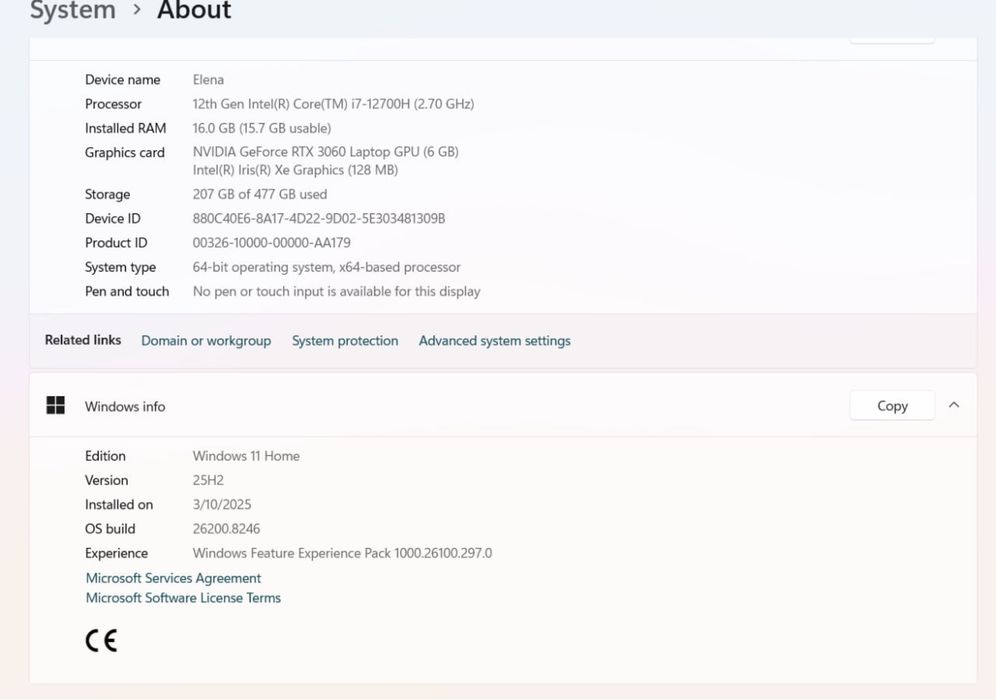Click the Related links label

tap(83, 340)
